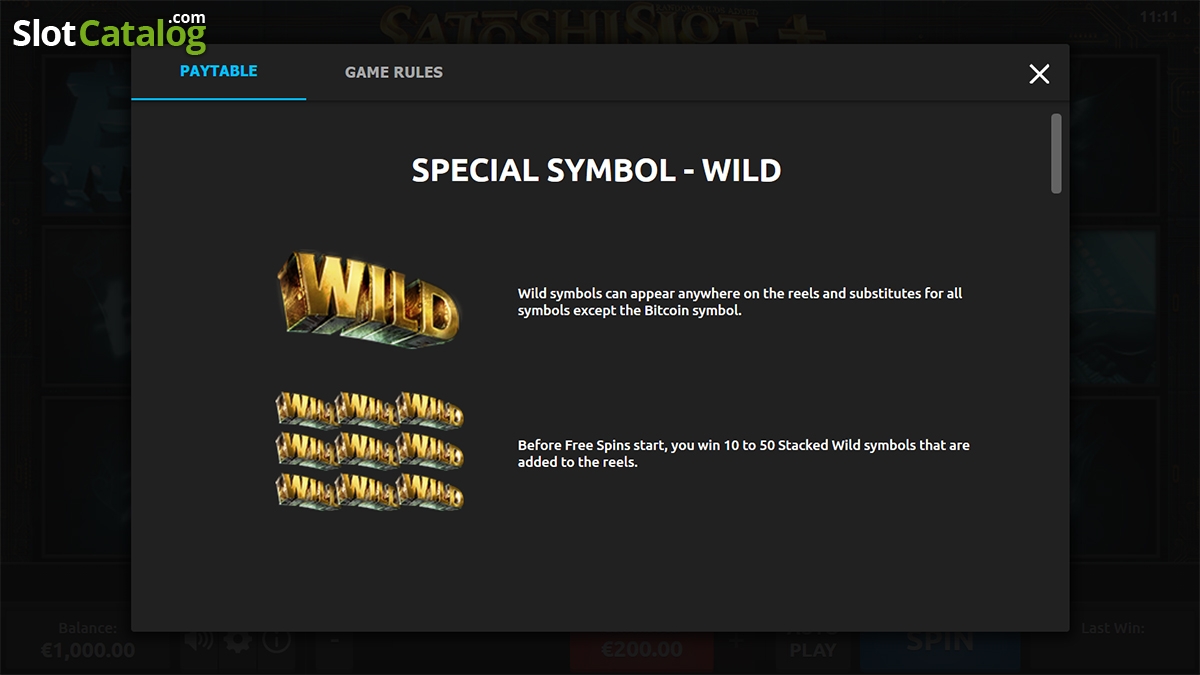Image resolution: width=1200 pixels, height=675 pixels.
Task: Click the €1,000.00 balance display
Action: pos(88,650)
